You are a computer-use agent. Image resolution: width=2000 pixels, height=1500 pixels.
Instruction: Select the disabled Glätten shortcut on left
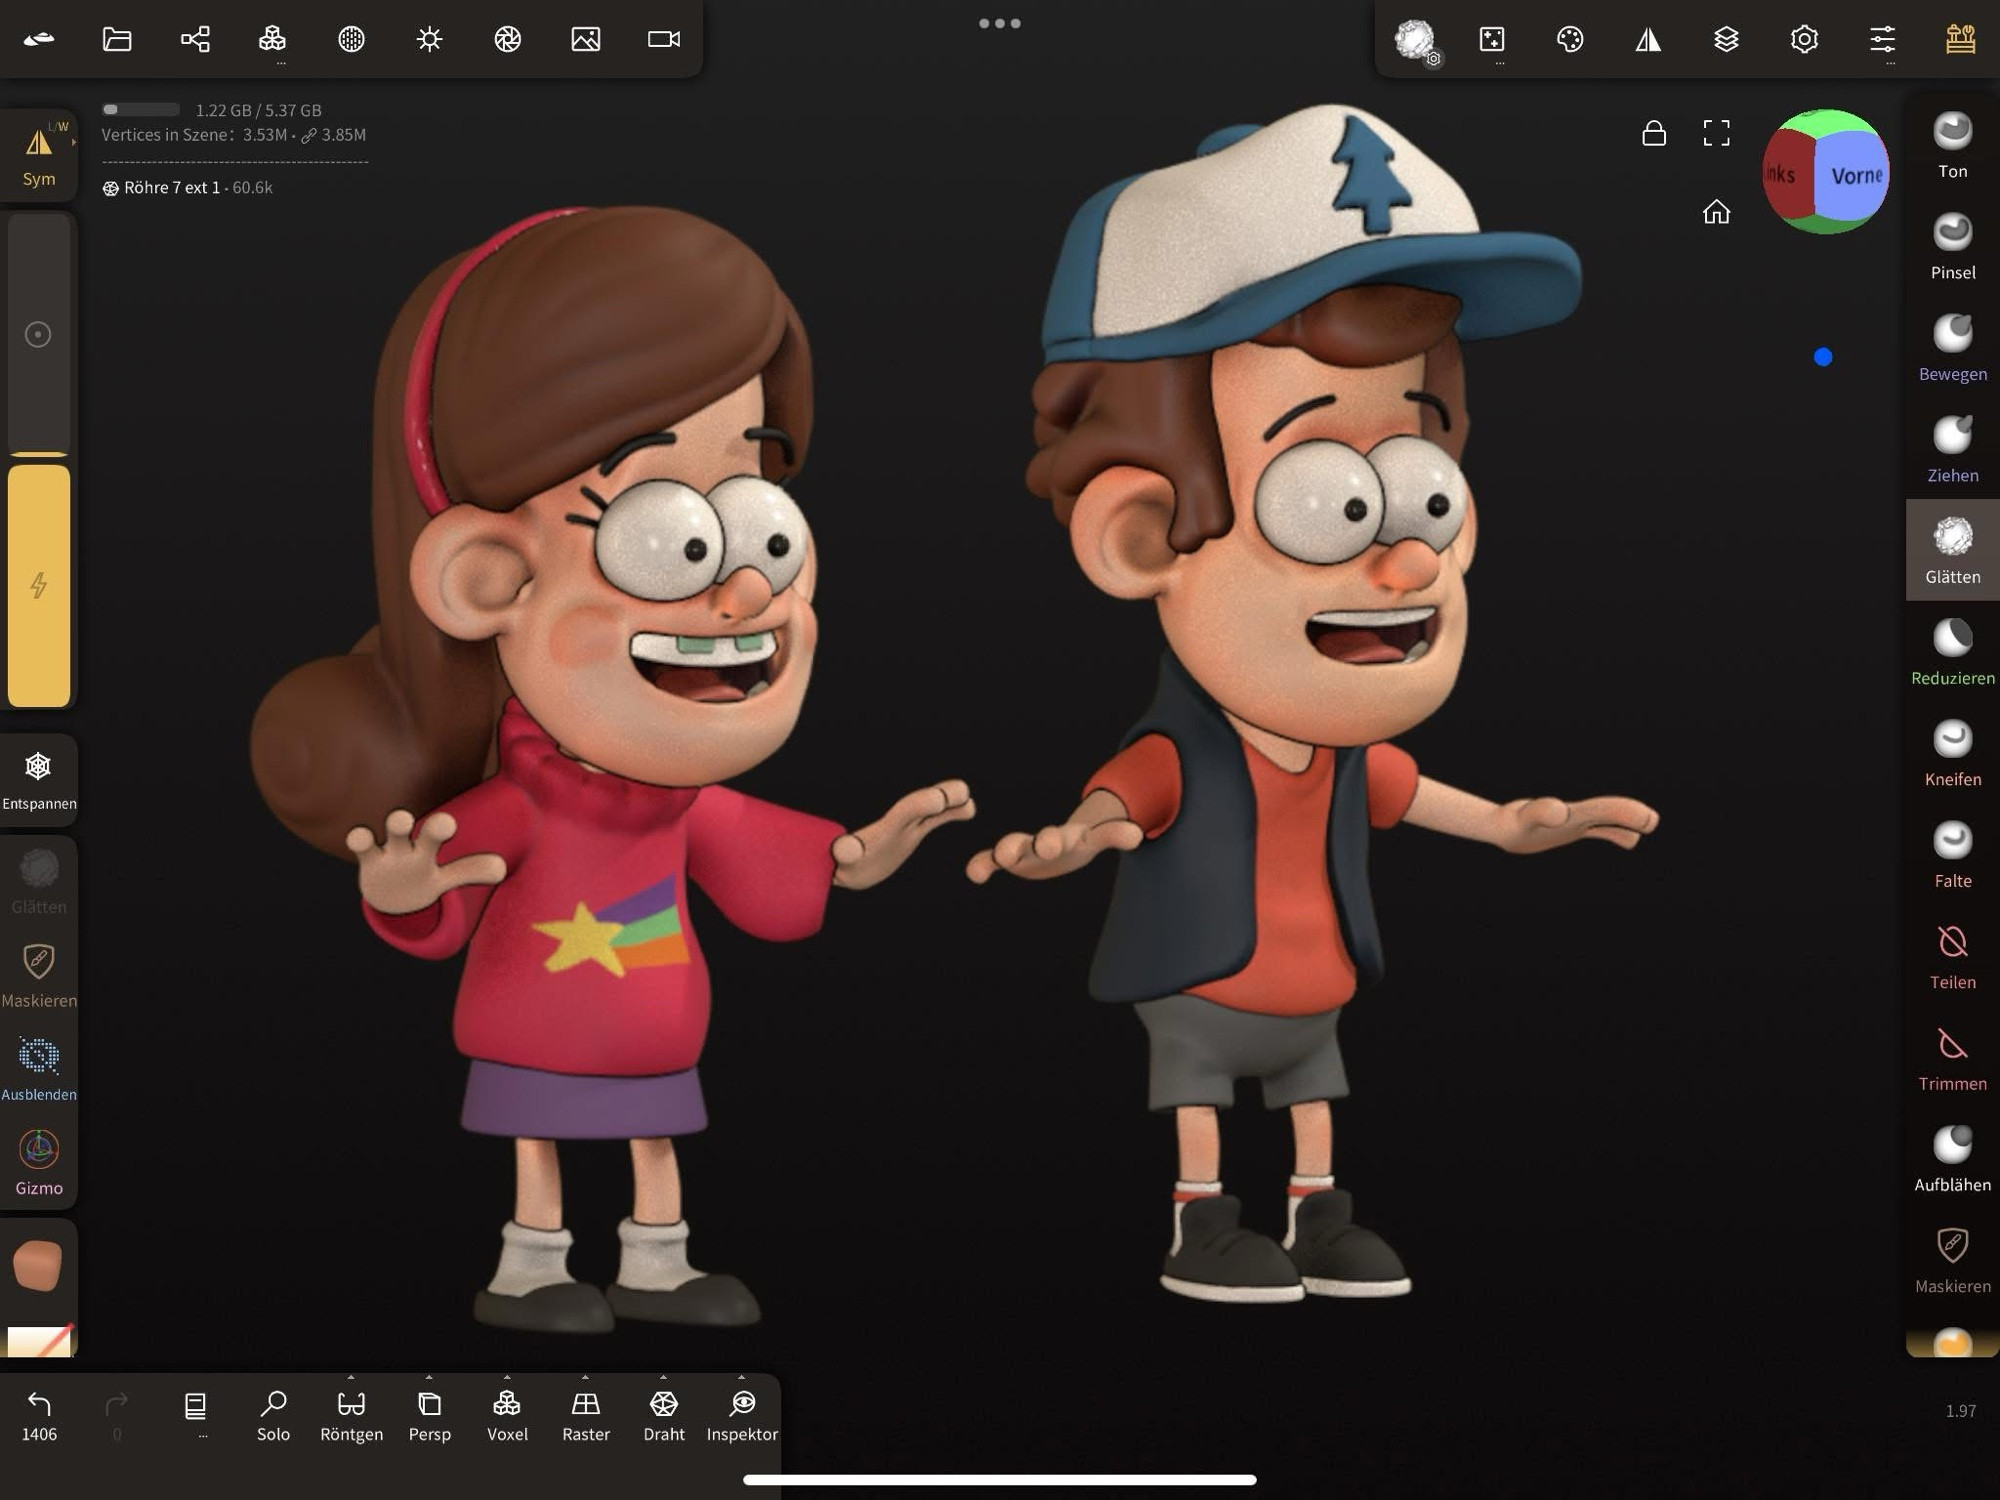(39, 881)
